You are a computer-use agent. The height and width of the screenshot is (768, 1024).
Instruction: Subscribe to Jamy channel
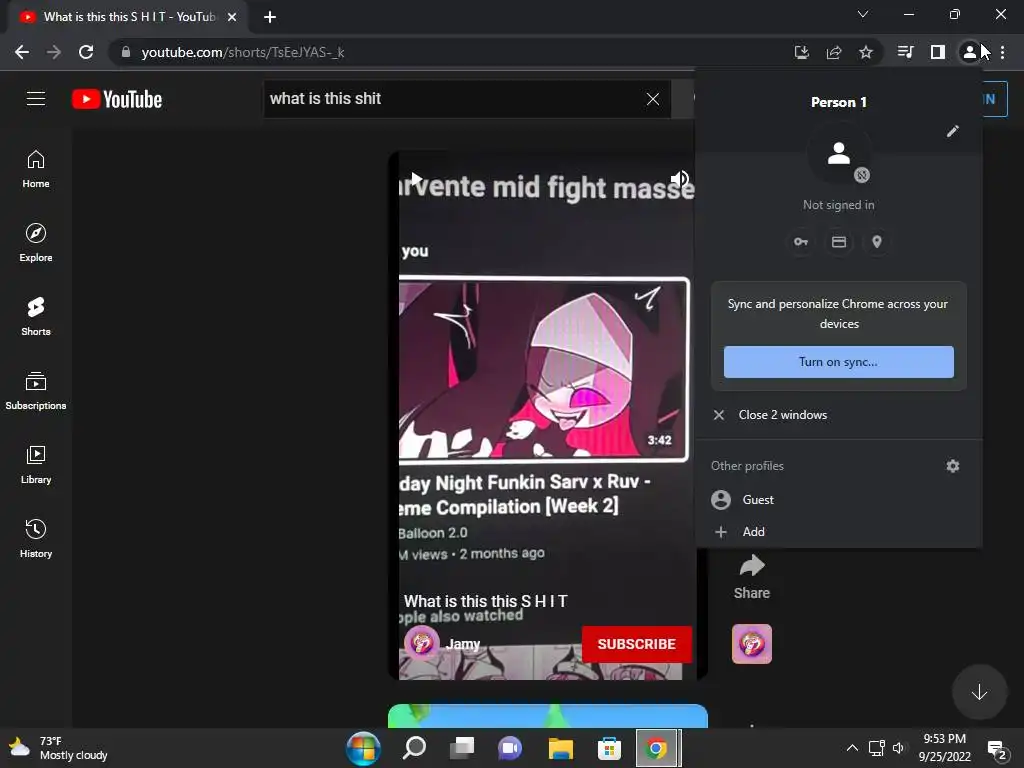click(636, 644)
